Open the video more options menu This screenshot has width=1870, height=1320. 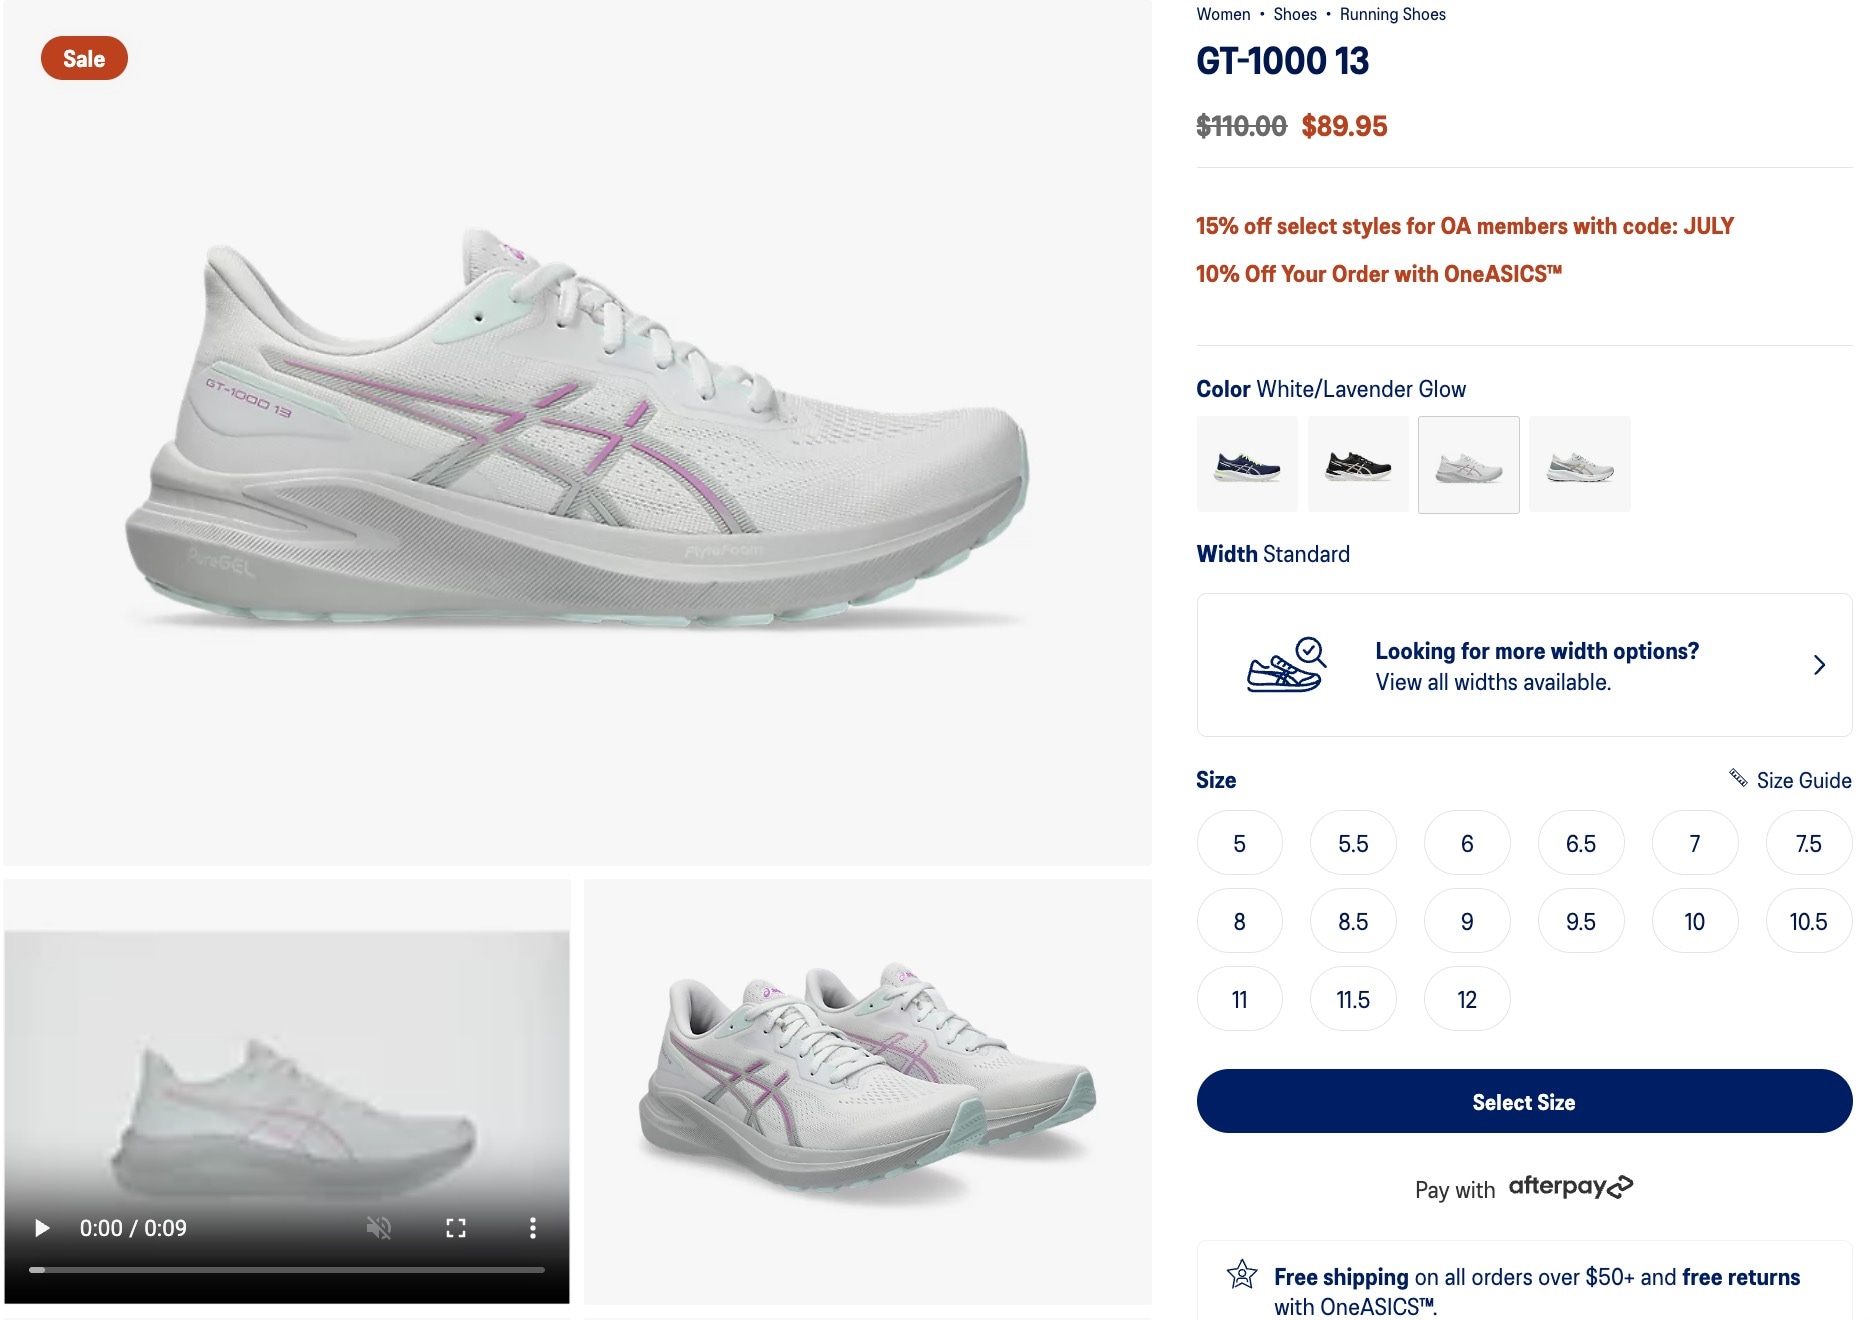coord(533,1228)
